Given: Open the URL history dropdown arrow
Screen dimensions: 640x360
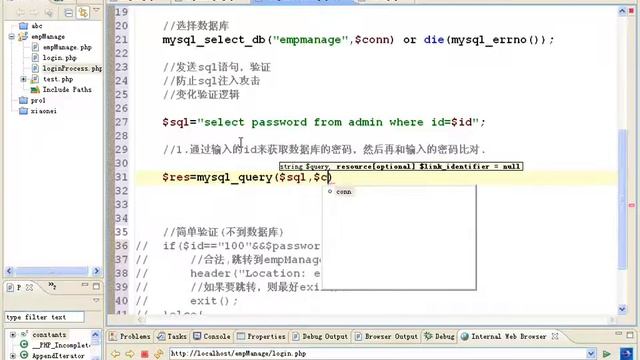Looking at the screenshot, I should pyautogui.click(x=591, y=353).
